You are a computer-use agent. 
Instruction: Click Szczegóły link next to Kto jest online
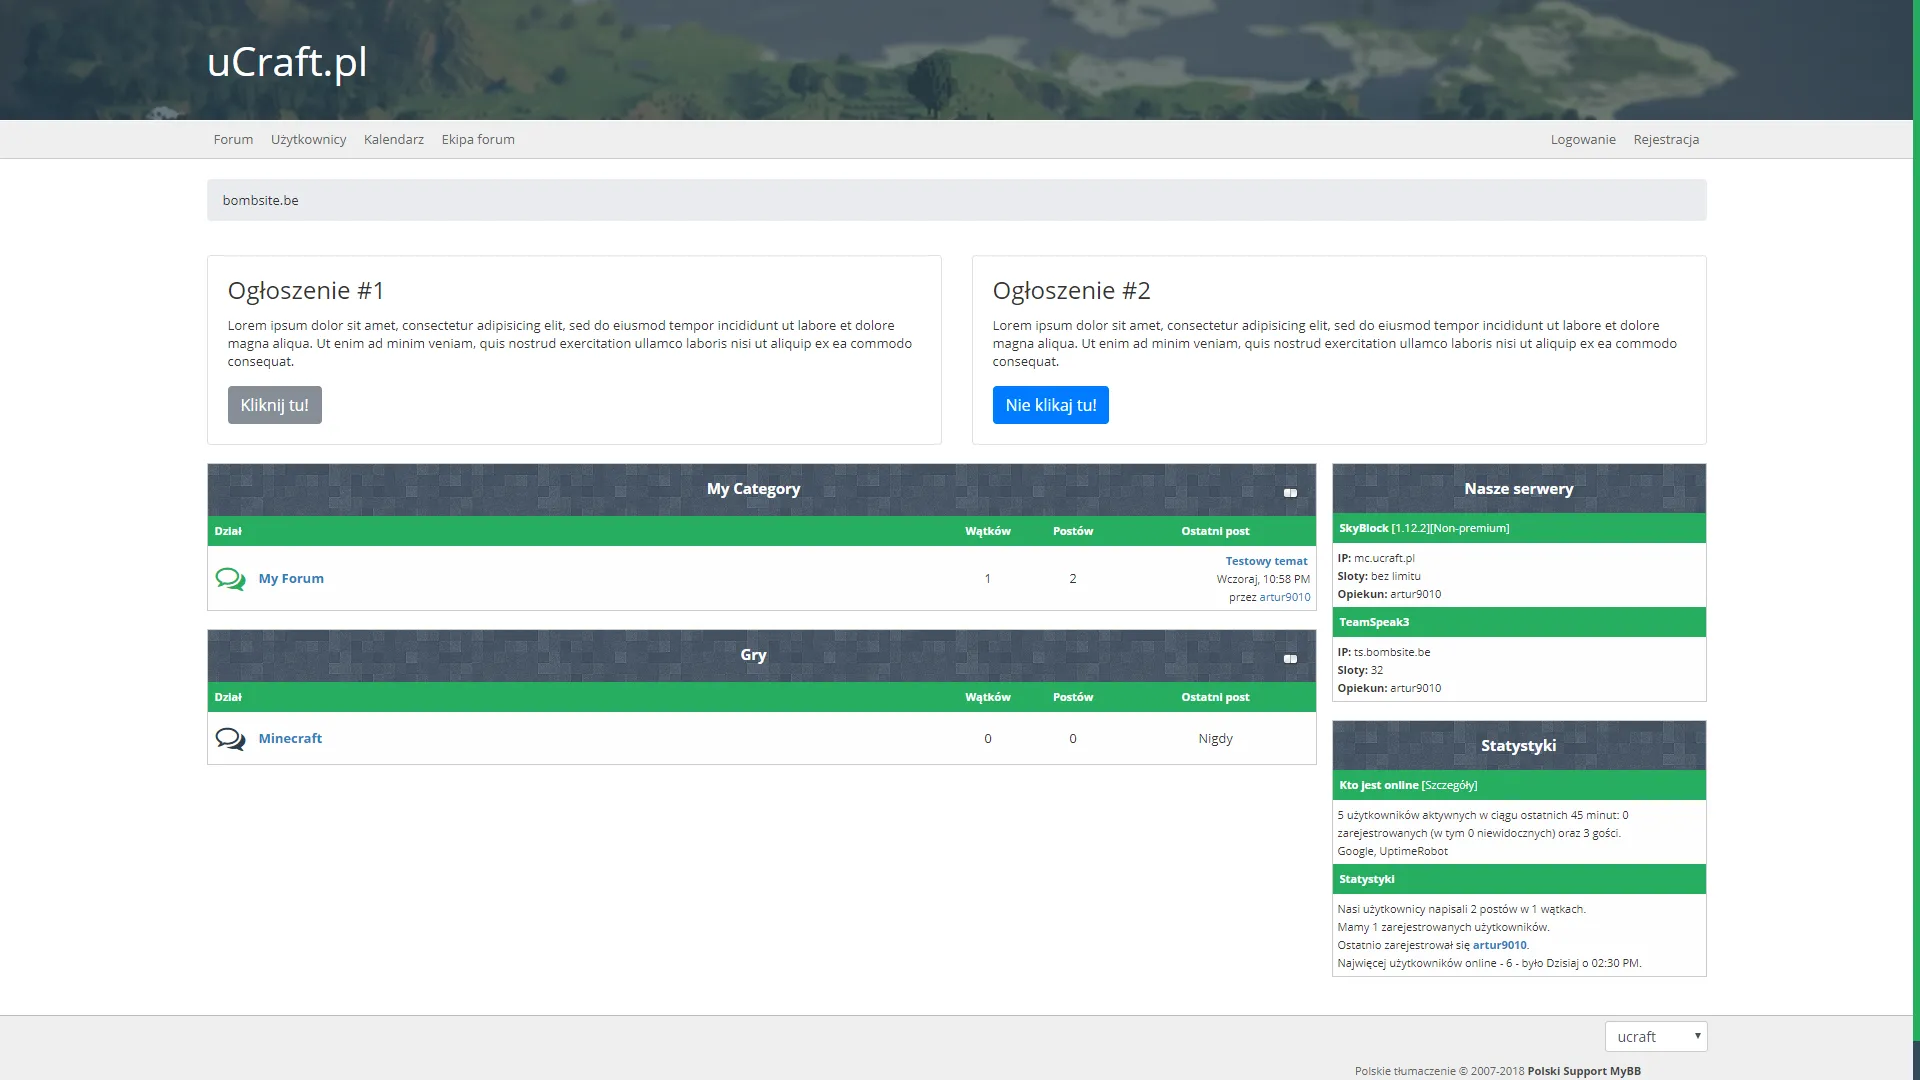[1449, 786]
